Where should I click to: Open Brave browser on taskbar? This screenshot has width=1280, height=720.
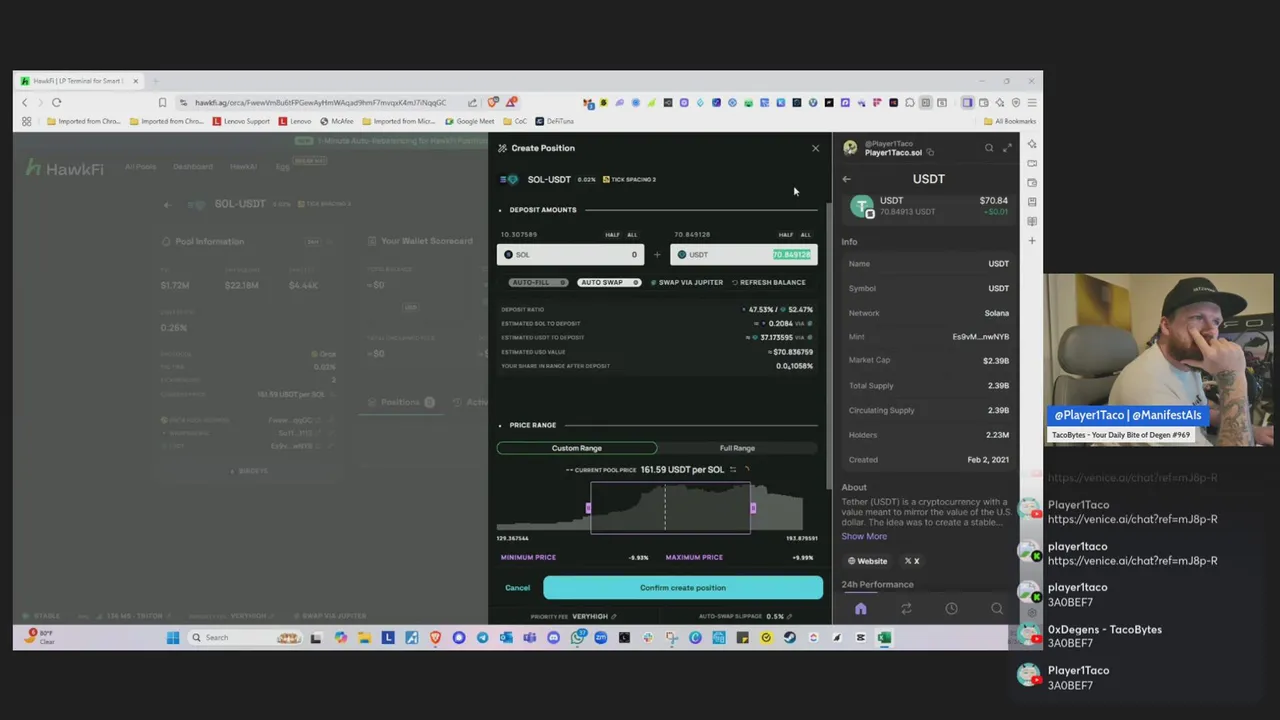tap(435, 637)
